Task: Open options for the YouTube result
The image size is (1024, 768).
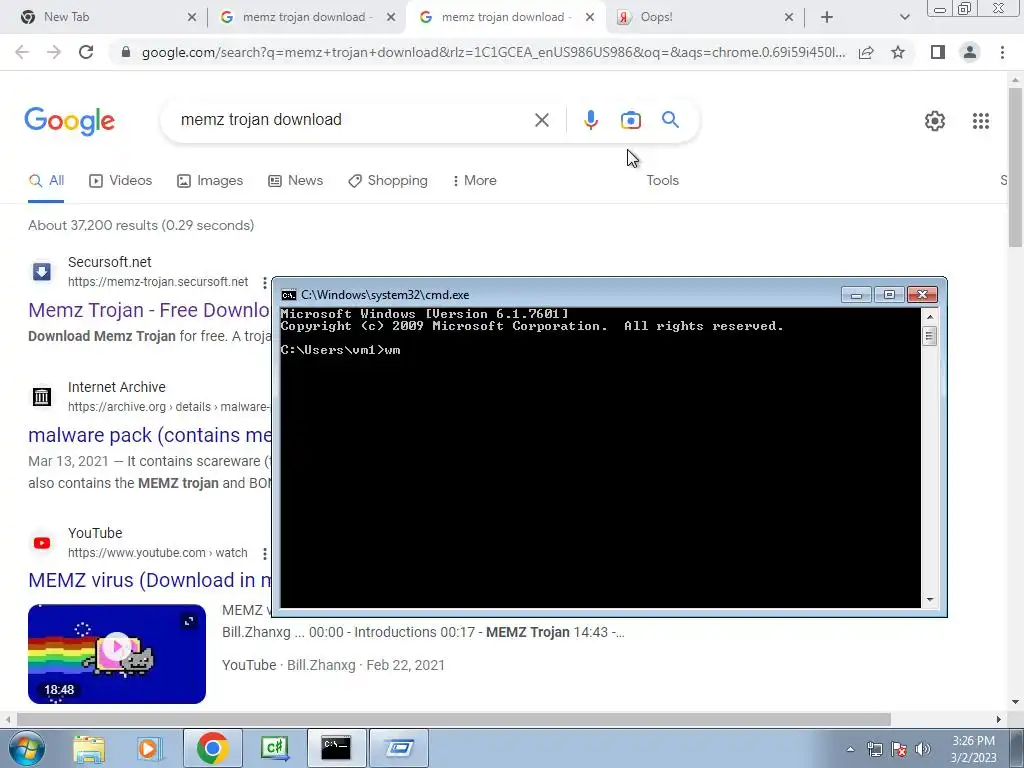Action: point(264,554)
